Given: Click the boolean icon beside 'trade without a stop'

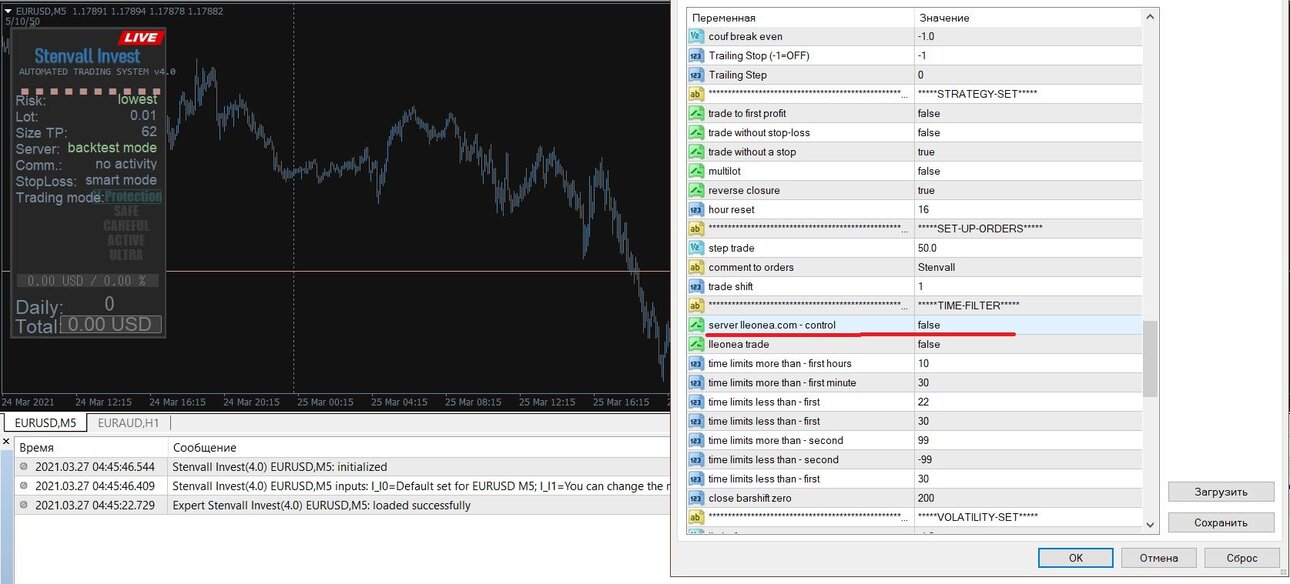Looking at the screenshot, I should click(697, 152).
